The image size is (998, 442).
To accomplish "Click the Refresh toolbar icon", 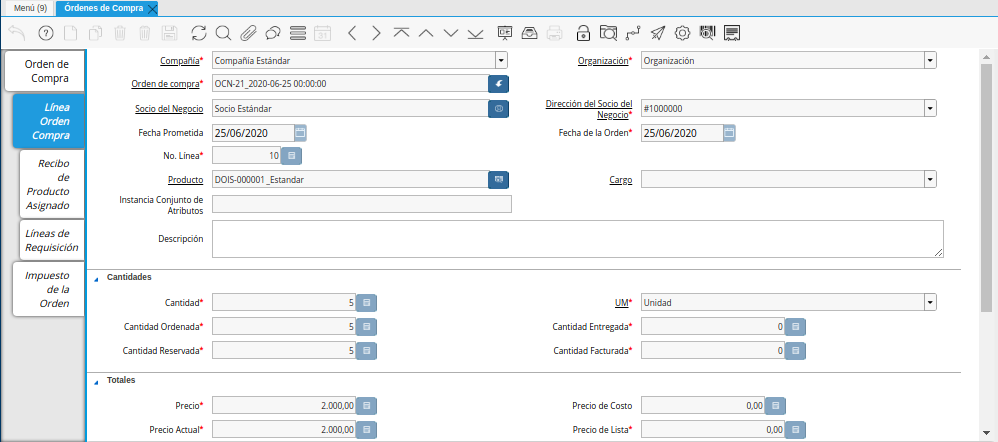I will (x=199, y=33).
